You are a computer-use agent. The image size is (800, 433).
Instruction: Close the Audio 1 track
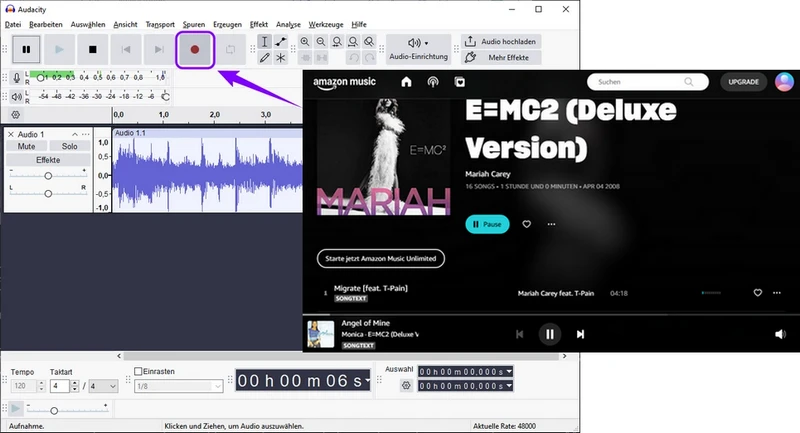tap(11, 134)
